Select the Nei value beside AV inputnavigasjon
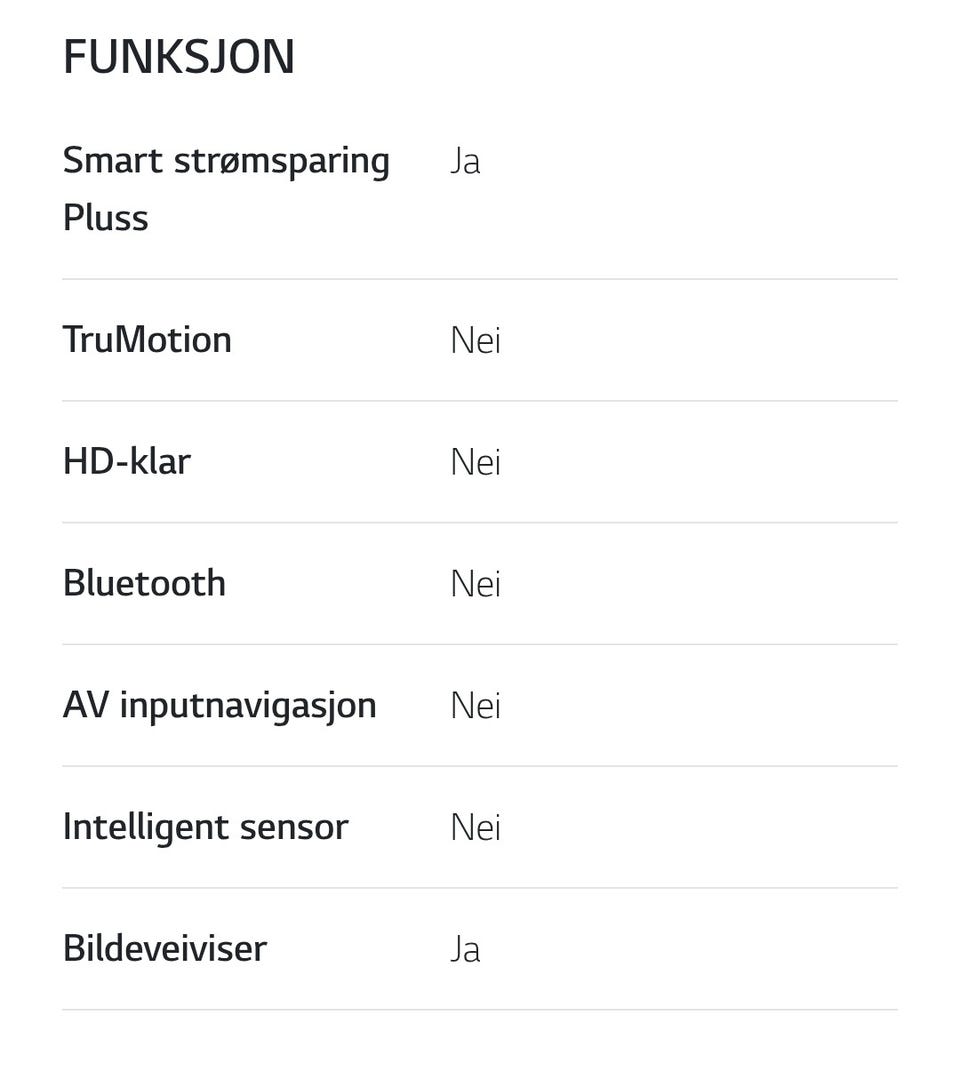The height and width of the screenshot is (1071, 960). 475,706
